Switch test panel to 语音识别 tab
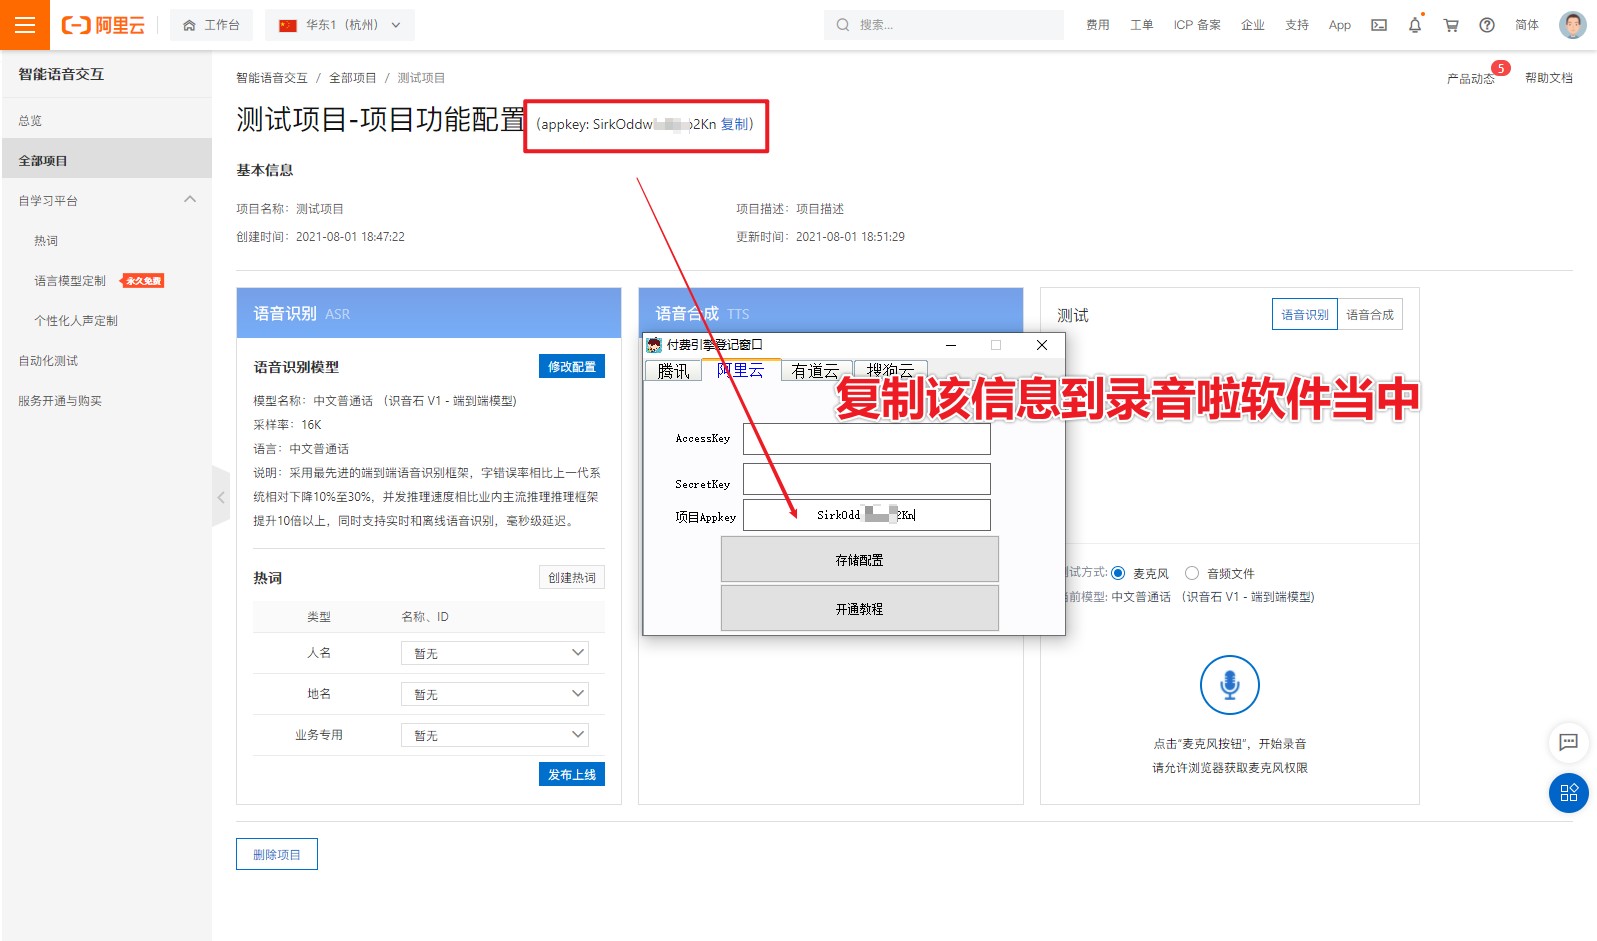This screenshot has height=941, width=1597. point(1305,314)
